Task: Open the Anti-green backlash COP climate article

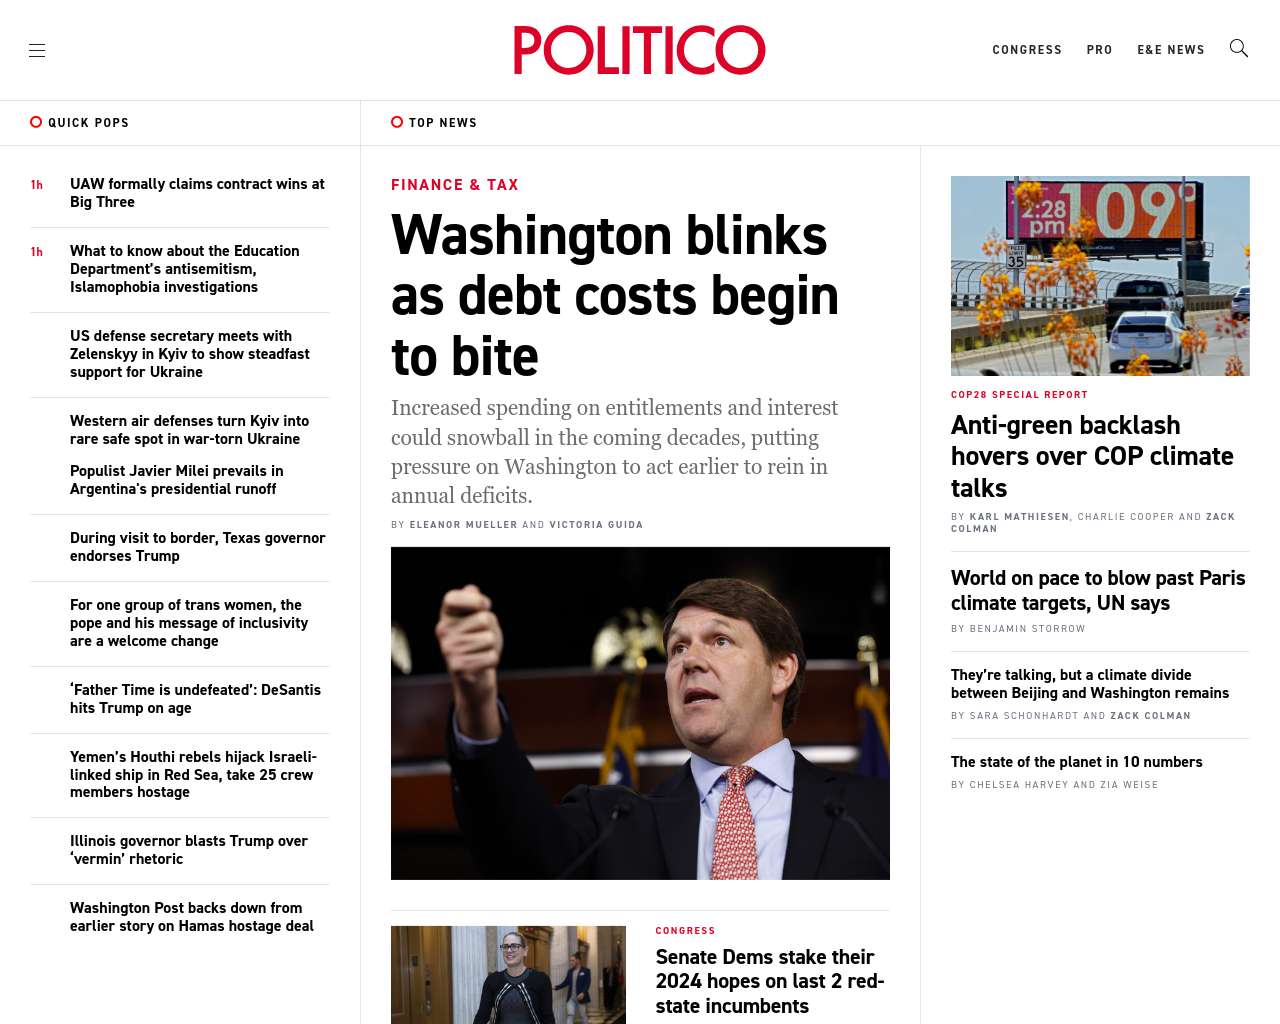Action: 1092,456
